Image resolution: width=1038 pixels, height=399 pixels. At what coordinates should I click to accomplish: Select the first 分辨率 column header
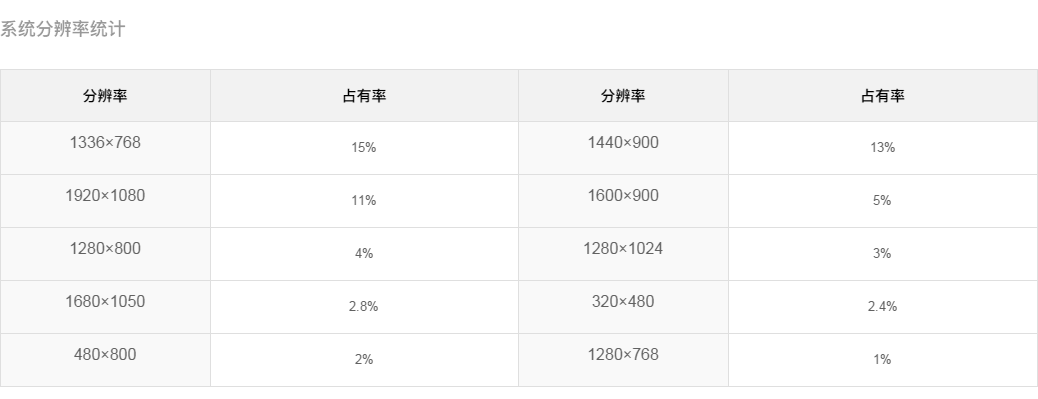coord(105,96)
